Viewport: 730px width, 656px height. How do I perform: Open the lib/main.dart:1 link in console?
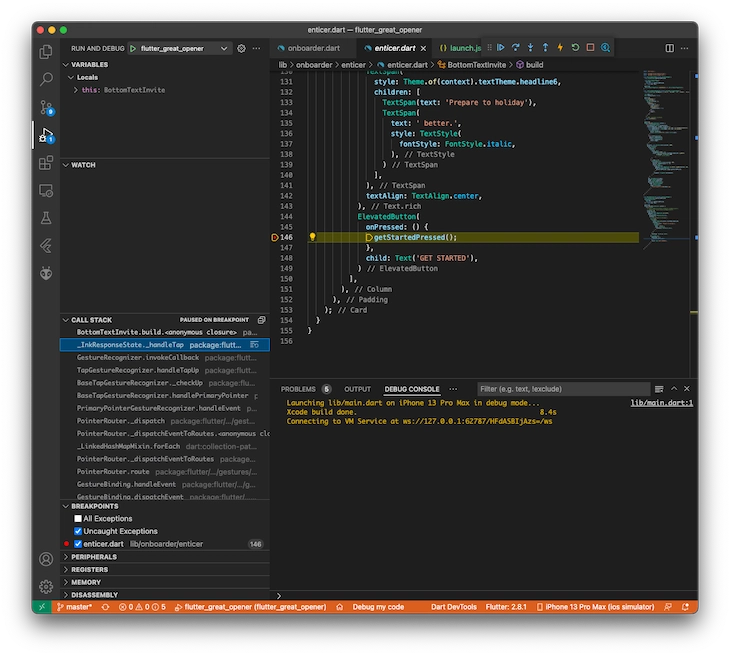tap(662, 403)
